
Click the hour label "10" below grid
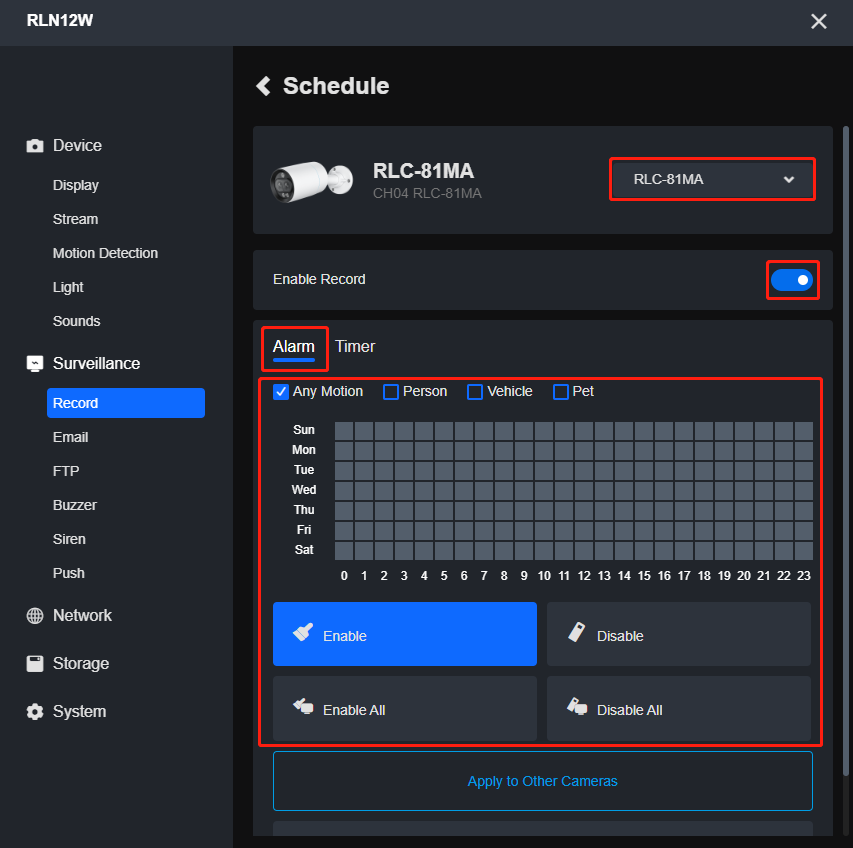544,576
